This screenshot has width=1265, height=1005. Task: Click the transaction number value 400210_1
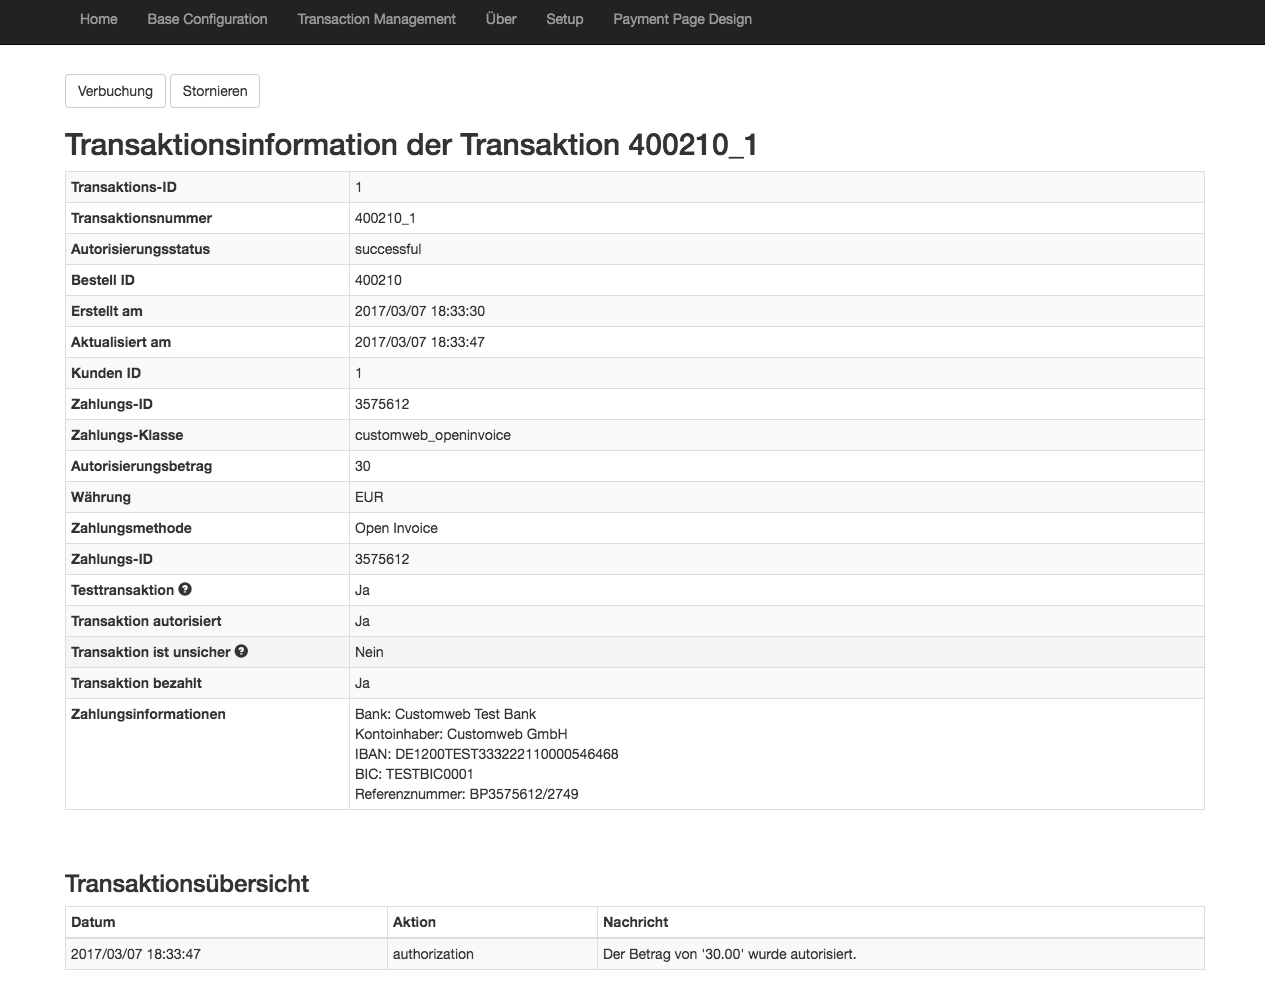pos(385,218)
